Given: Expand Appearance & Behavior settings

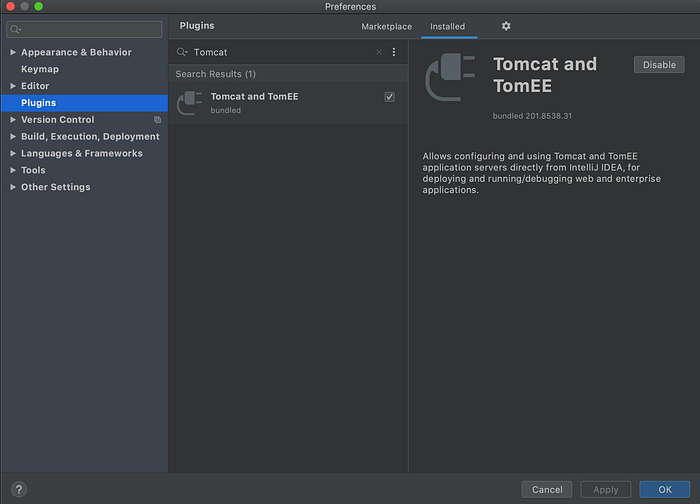Looking at the screenshot, I should [x=13, y=52].
